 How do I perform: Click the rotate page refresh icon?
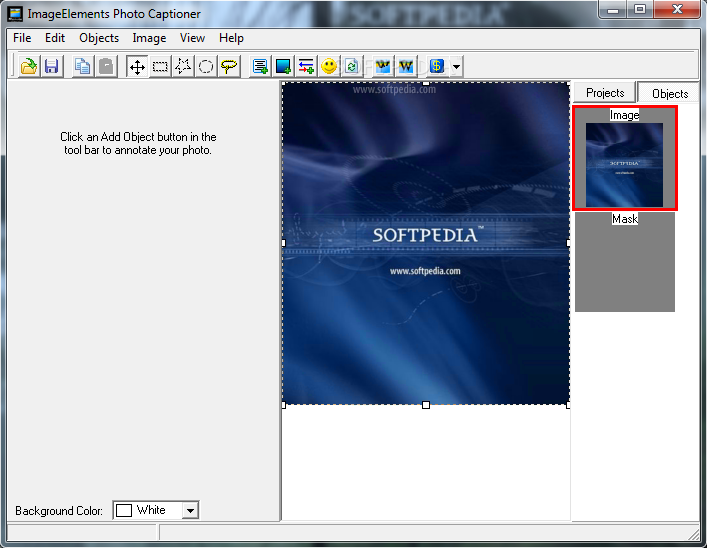pyautogui.click(x=352, y=67)
